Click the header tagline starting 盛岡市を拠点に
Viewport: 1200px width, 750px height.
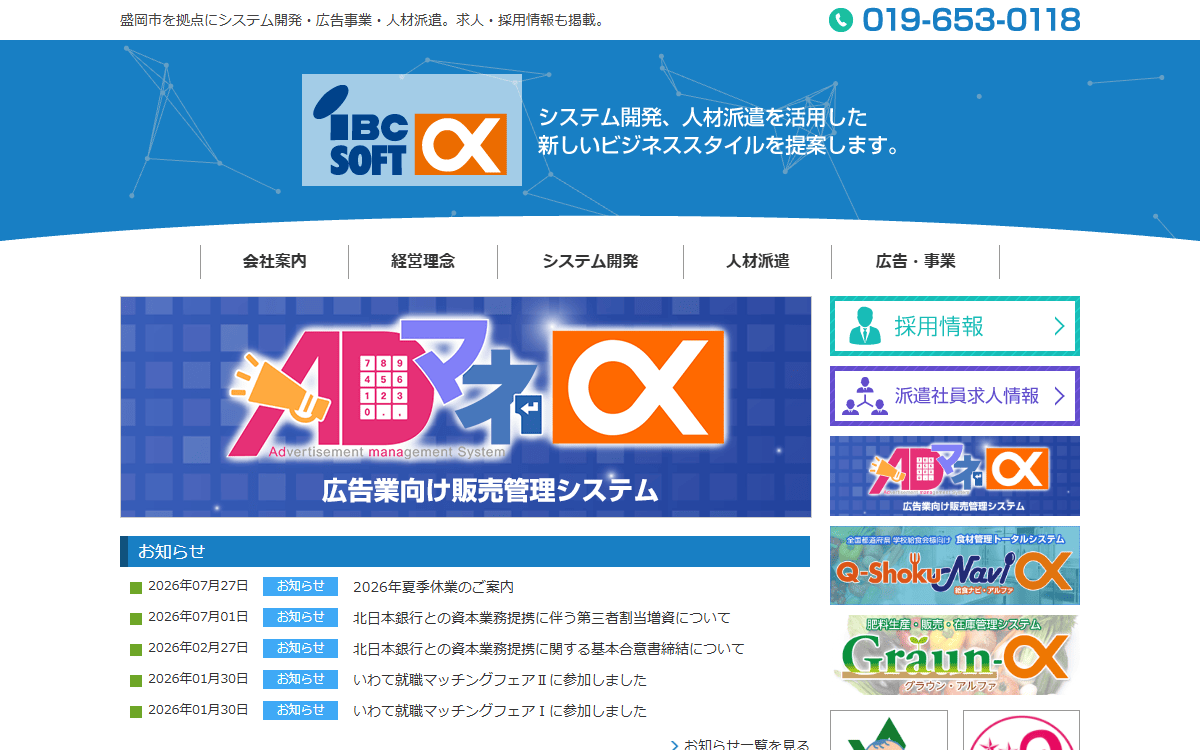click(364, 20)
